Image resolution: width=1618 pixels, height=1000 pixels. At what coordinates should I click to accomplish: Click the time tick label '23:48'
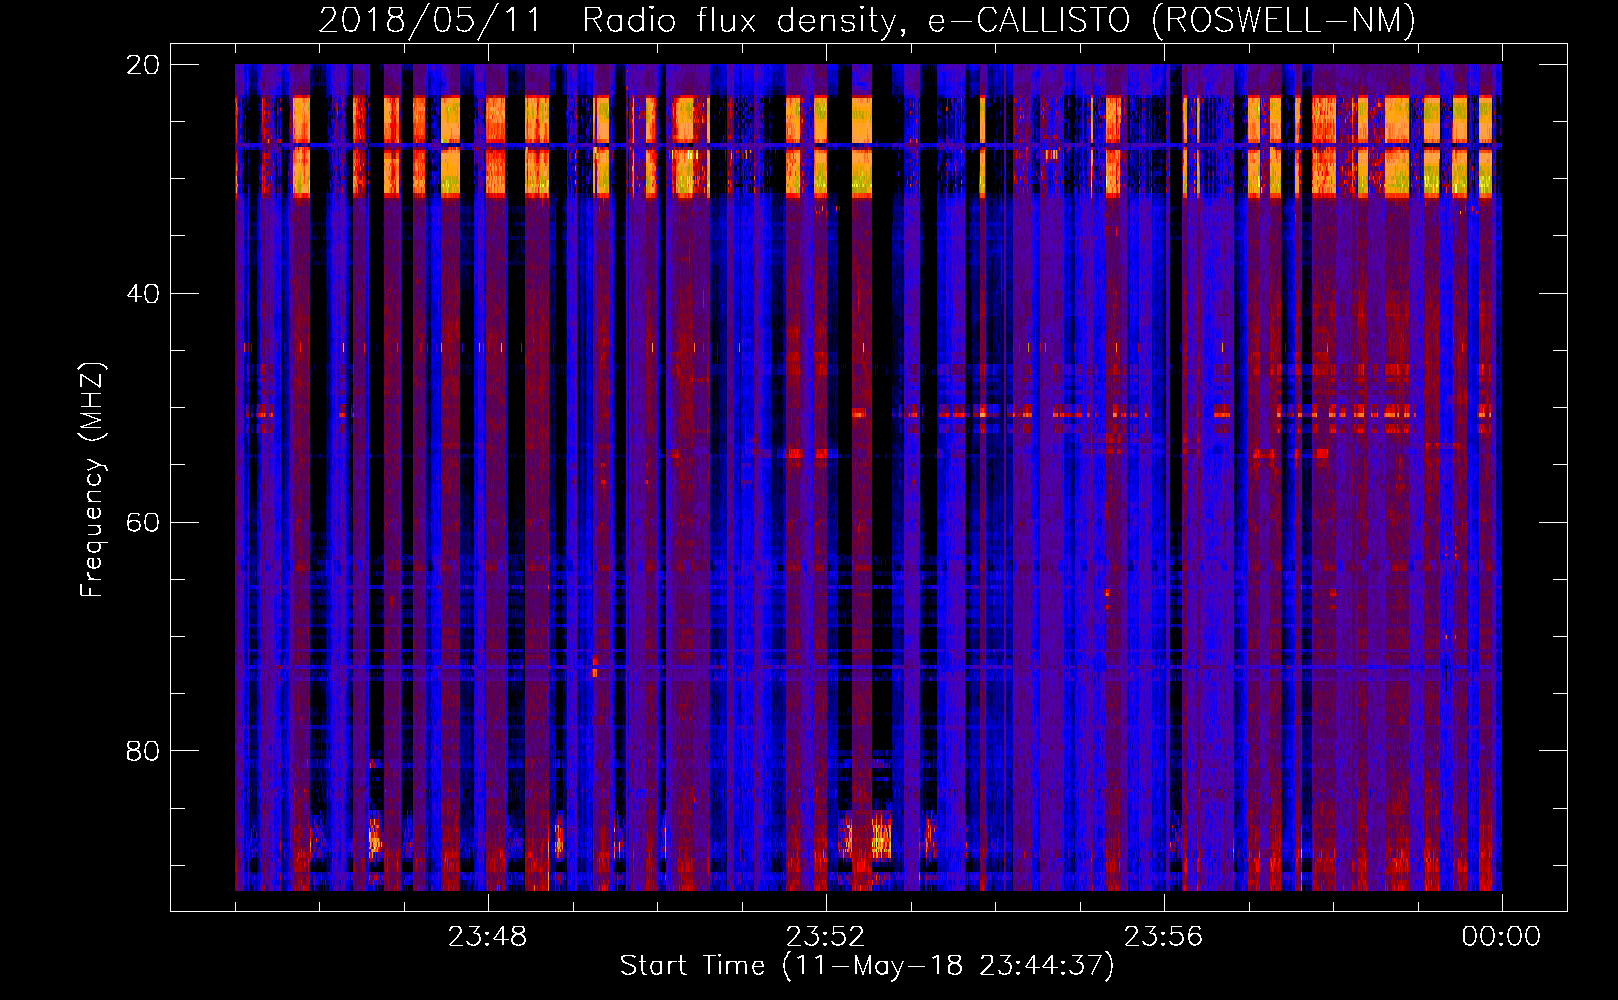pyautogui.click(x=487, y=937)
